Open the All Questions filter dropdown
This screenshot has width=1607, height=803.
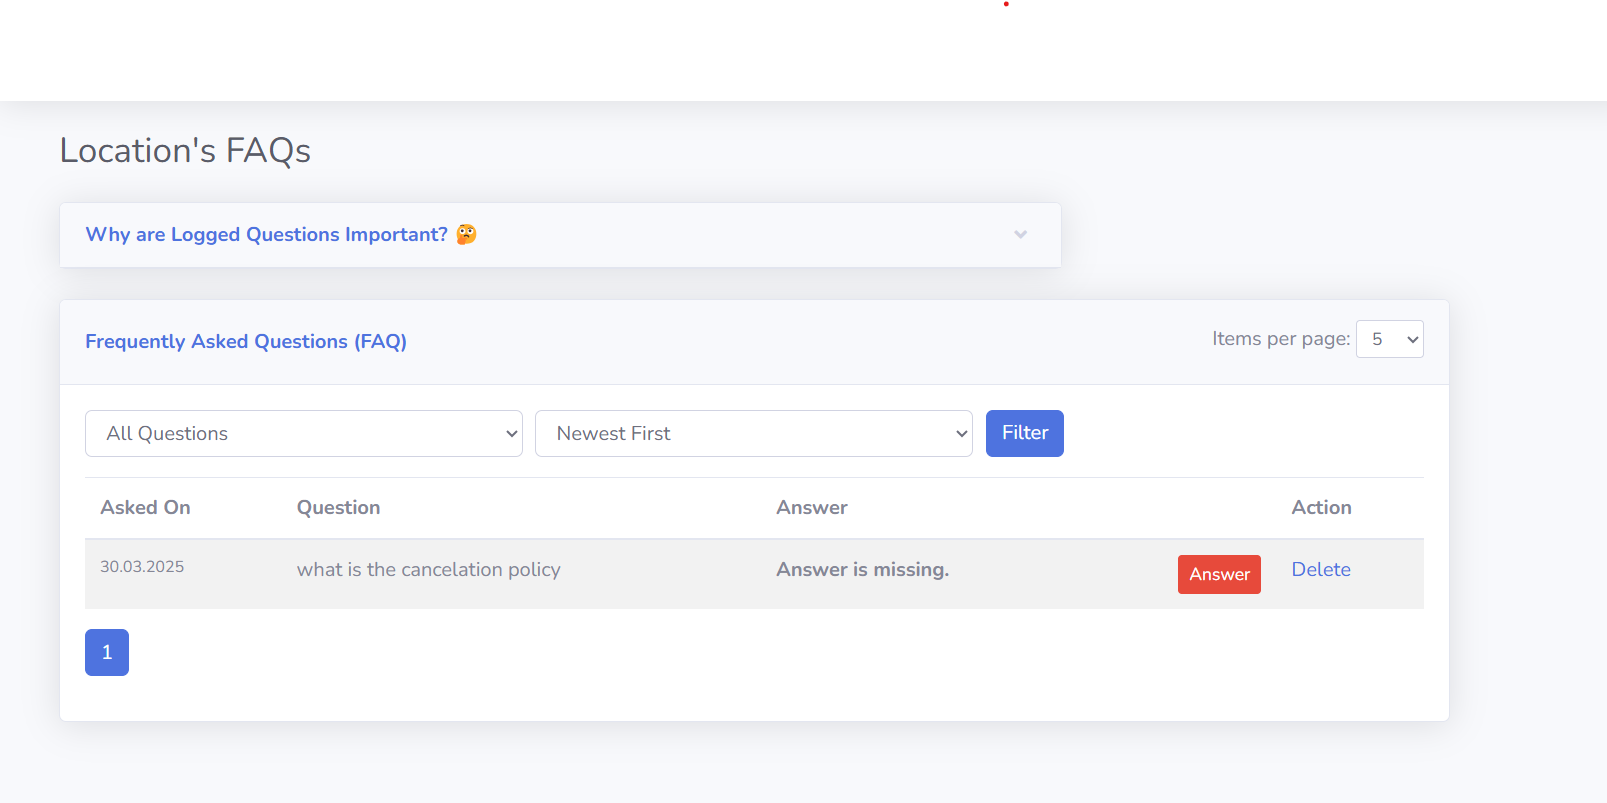pos(304,433)
